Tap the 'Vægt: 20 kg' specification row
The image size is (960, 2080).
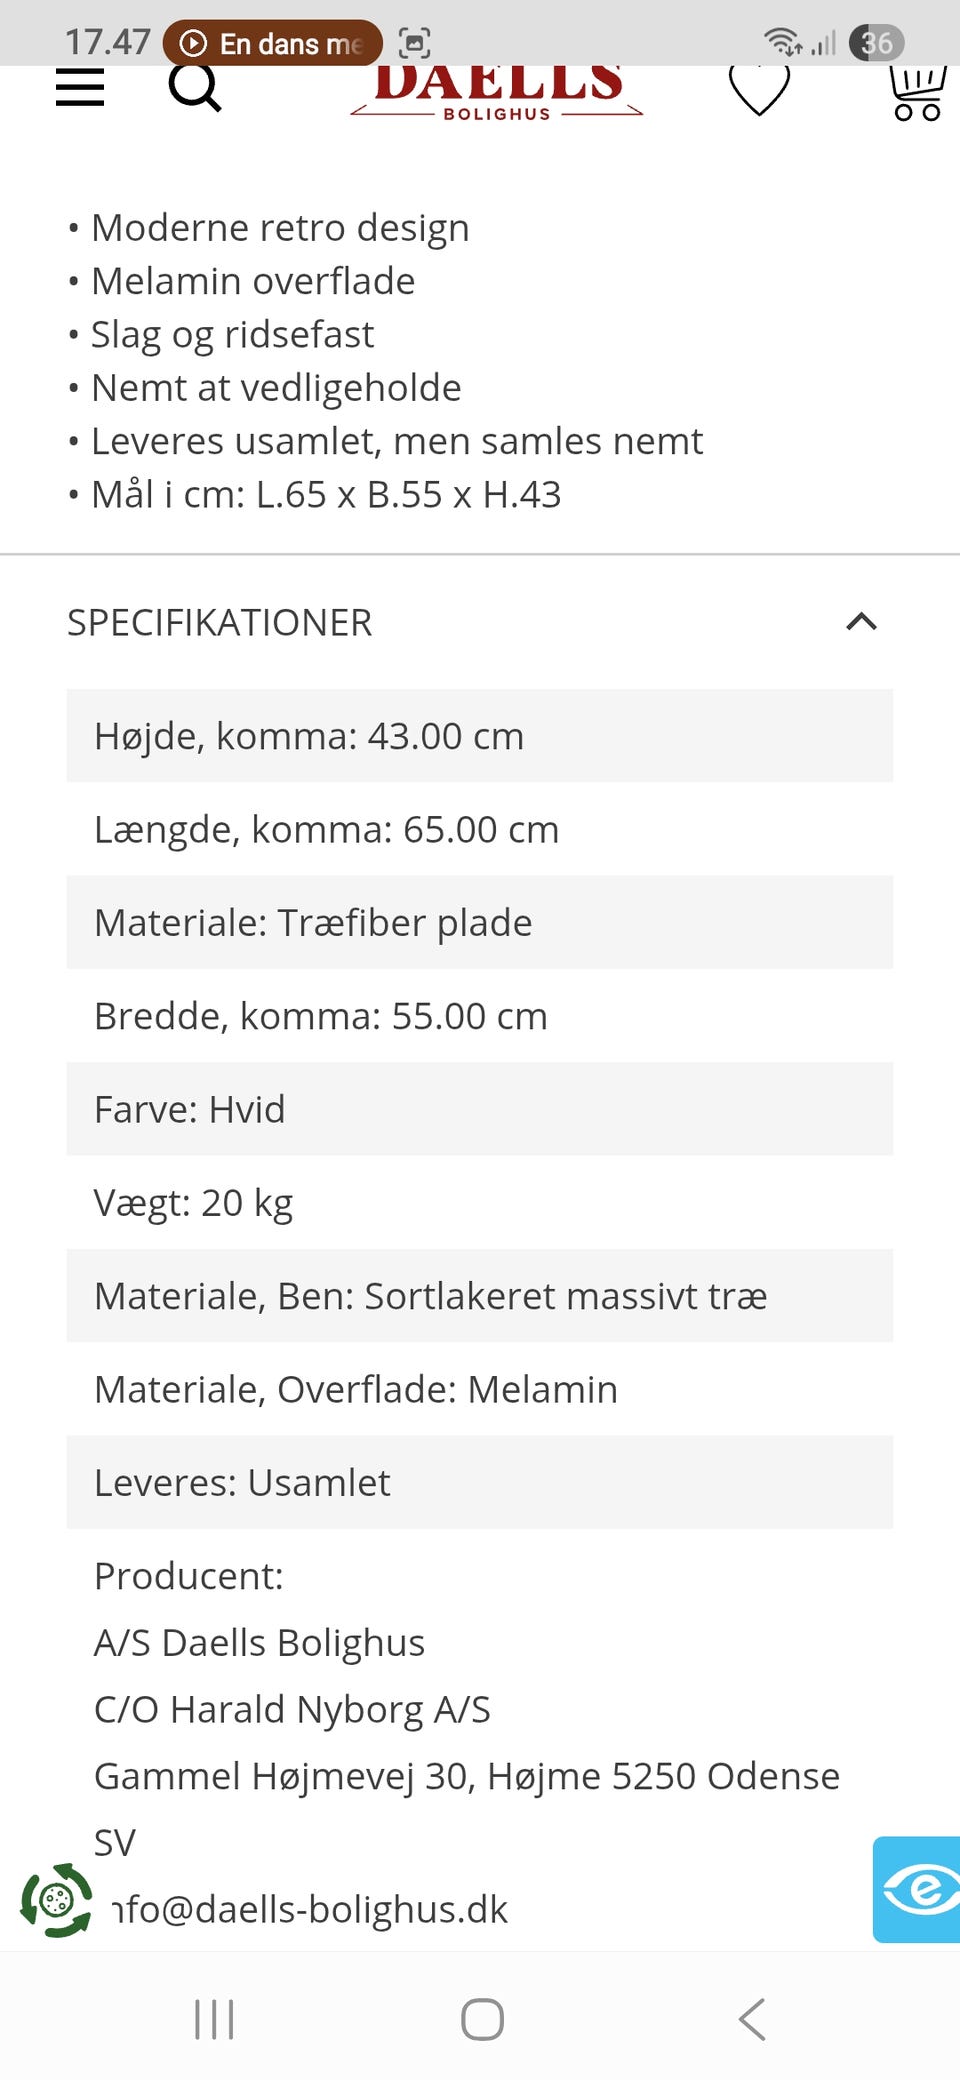[480, 1202]
